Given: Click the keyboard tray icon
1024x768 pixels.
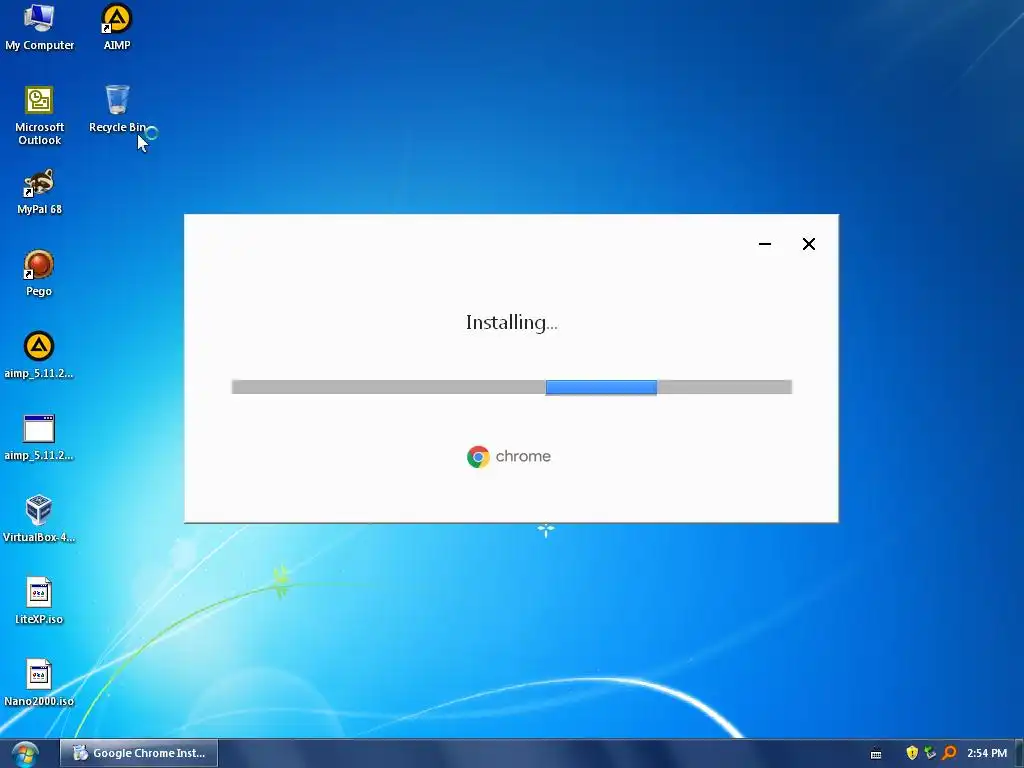Looking at the screenshot, I should click(876, 754).
